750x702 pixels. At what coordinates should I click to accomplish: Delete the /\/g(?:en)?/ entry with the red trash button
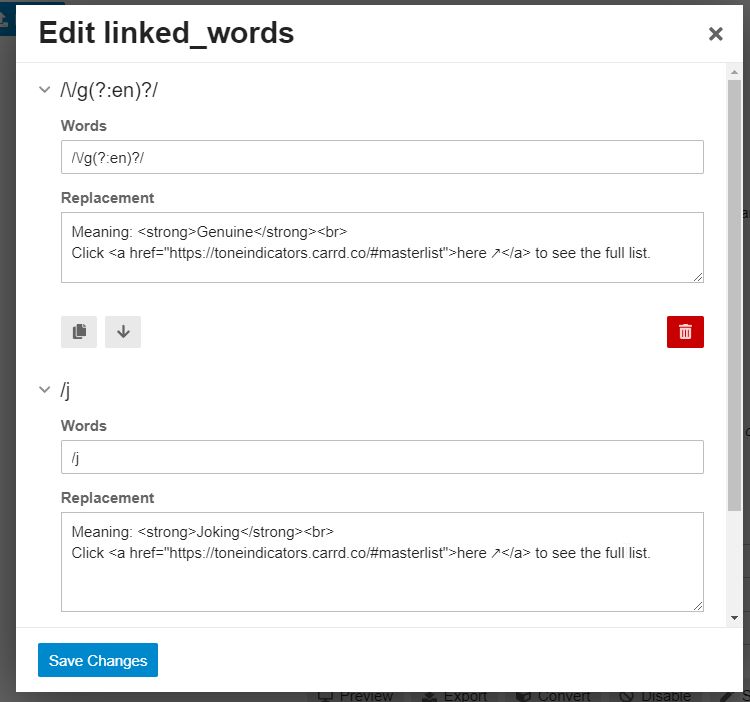(x=685, y=331)
